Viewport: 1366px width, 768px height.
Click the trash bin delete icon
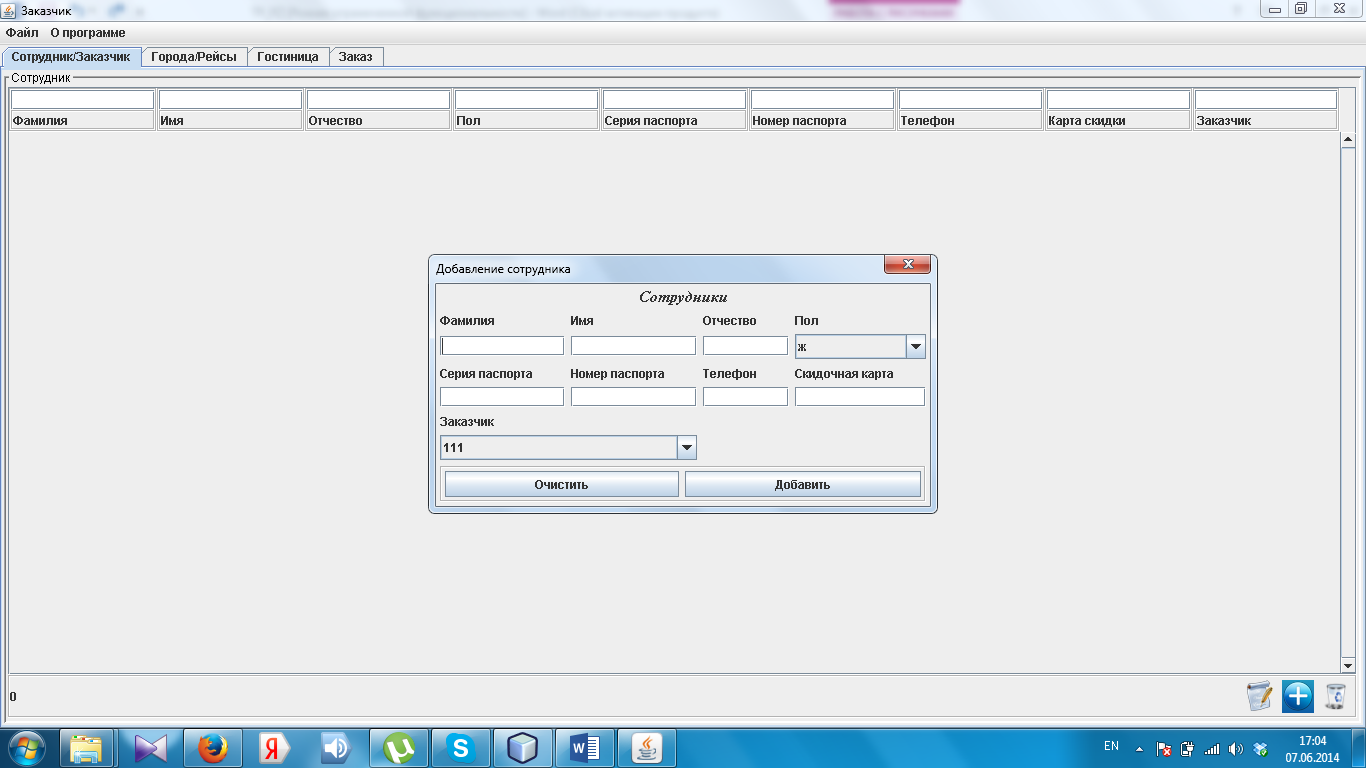[x=1335, y=696]
